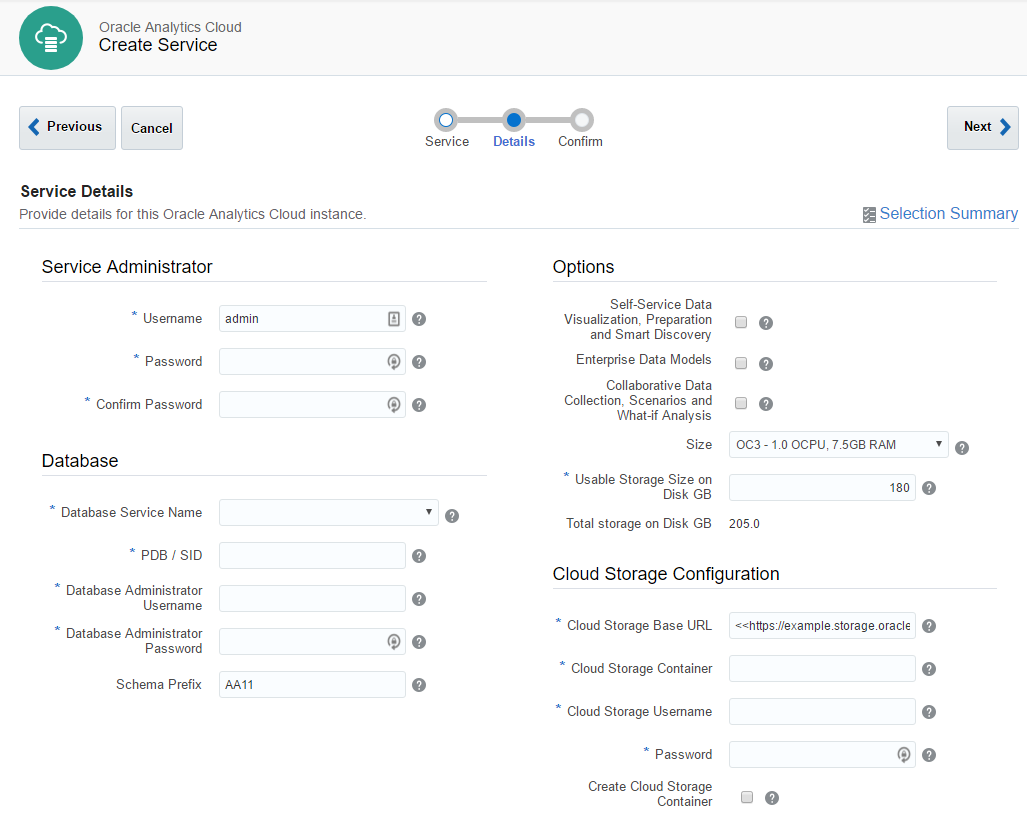Focus the Cloud Storage Password input
The image size is (1027, 836).
pos(822,755)
